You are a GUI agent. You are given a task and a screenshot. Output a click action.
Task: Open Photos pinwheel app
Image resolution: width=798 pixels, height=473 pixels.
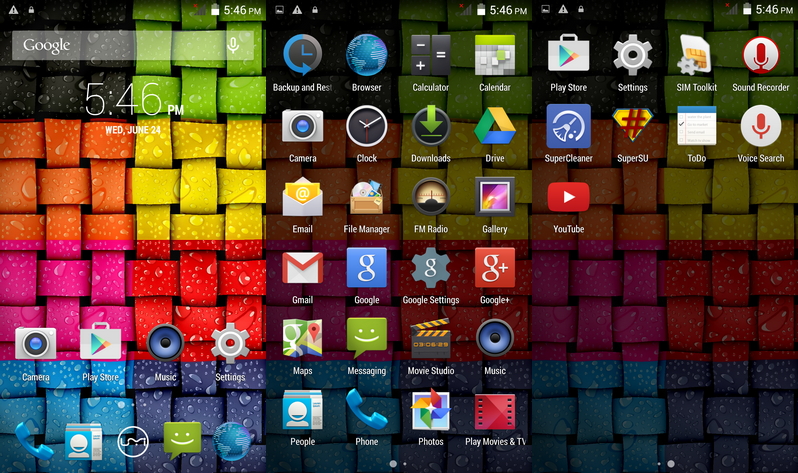(x=431, y=409)
